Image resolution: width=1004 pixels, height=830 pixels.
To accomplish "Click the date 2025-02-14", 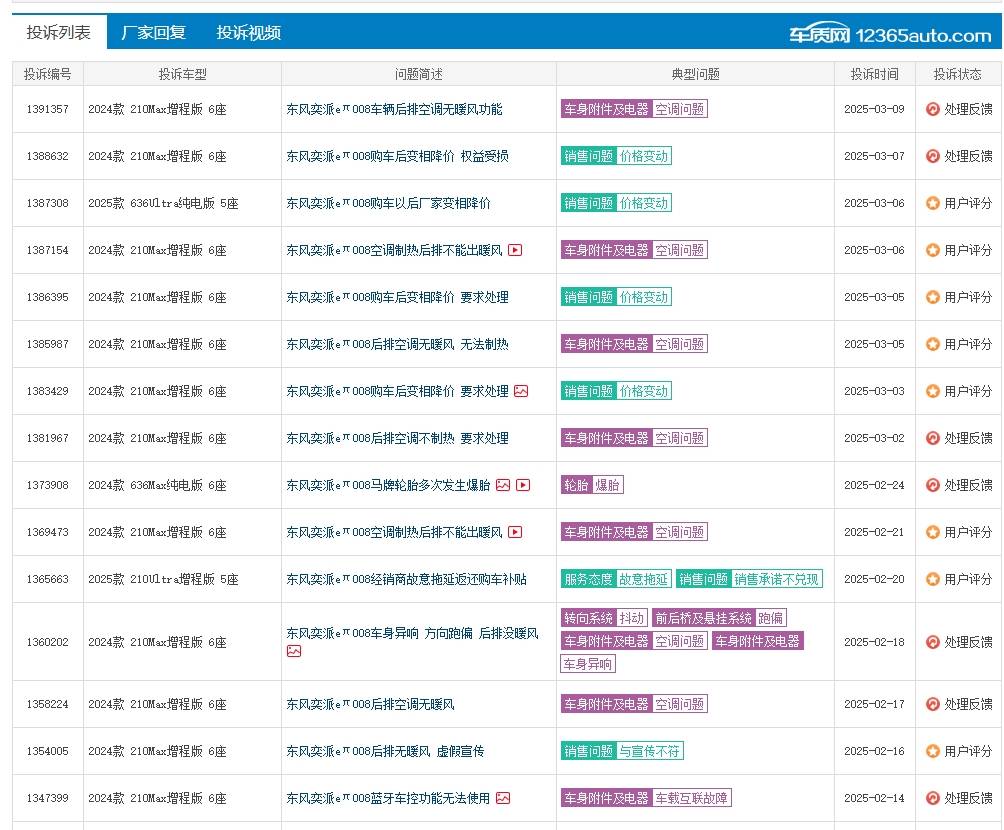I will 875,798.
